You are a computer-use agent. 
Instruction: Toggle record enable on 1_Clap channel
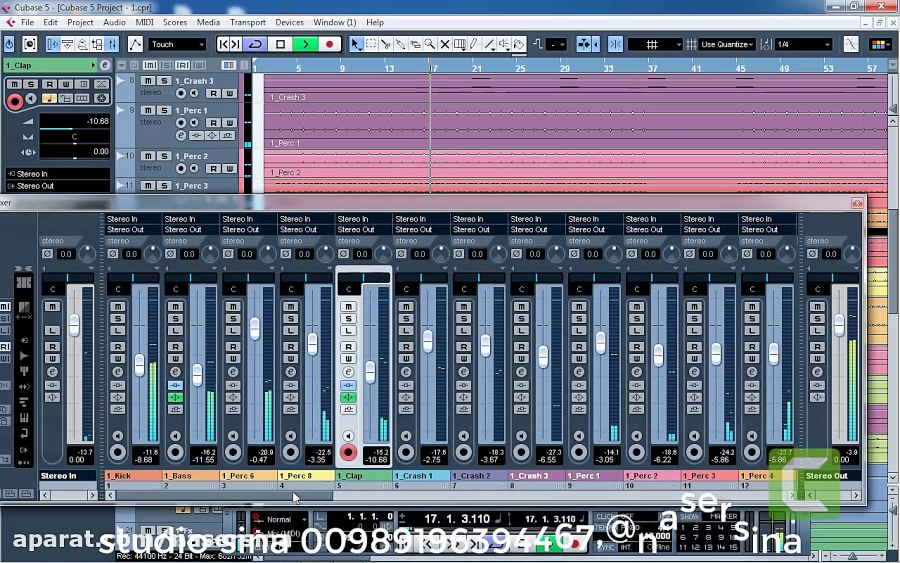tap(348, 452)
